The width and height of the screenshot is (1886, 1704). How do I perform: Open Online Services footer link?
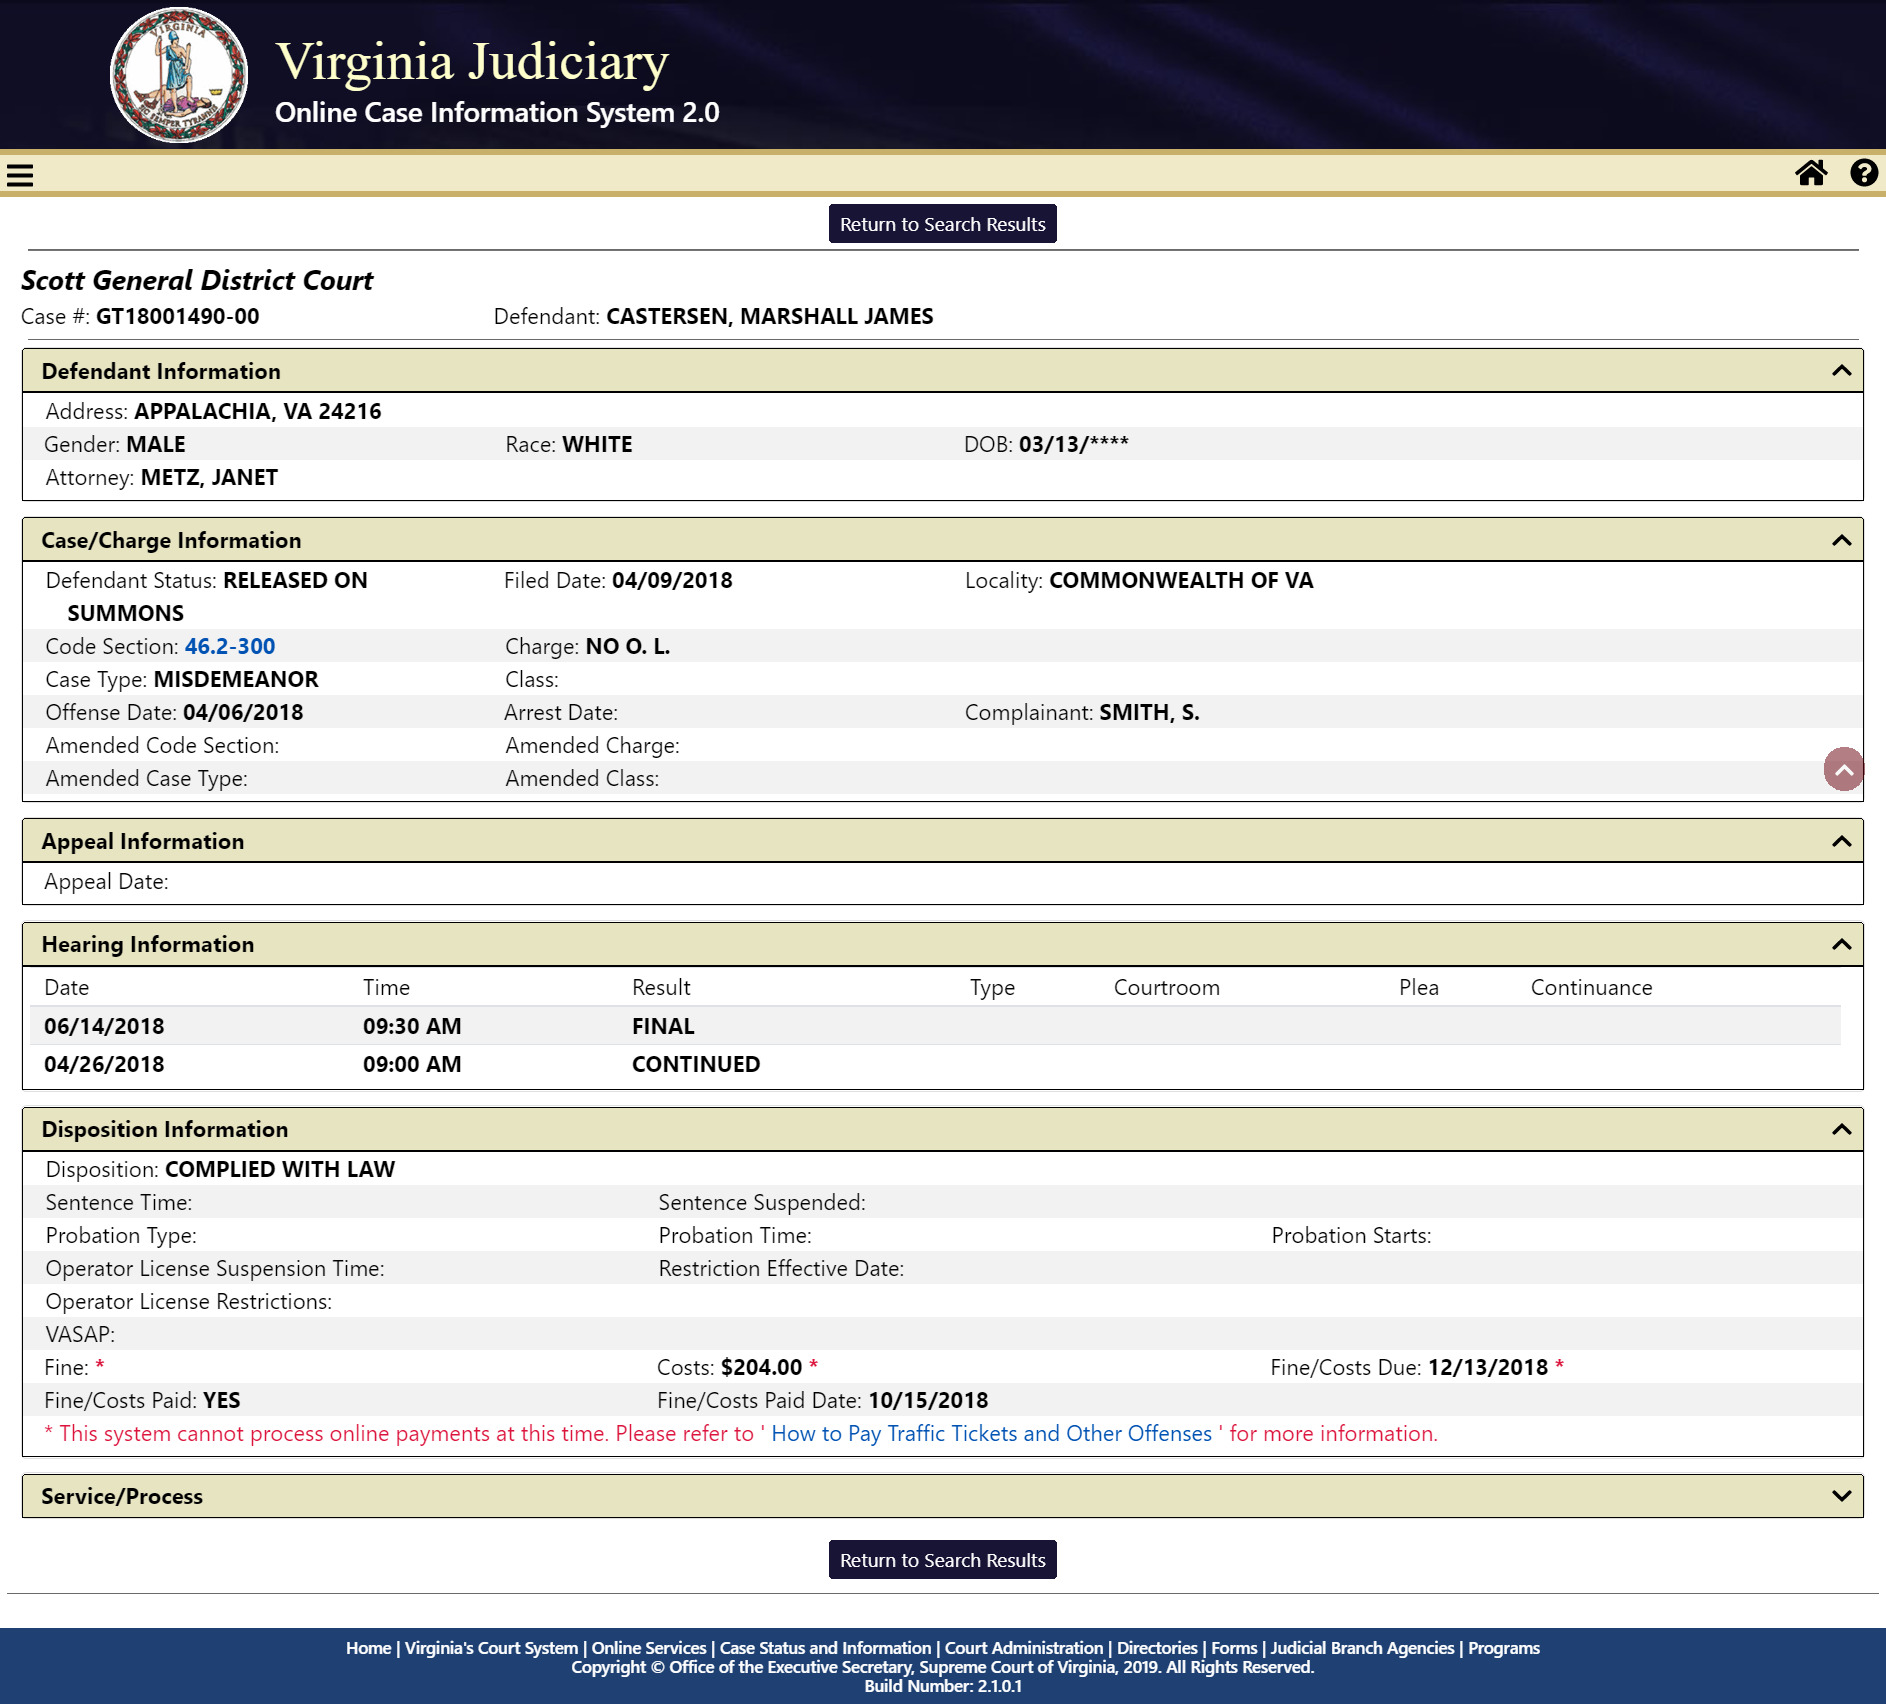649,1648
